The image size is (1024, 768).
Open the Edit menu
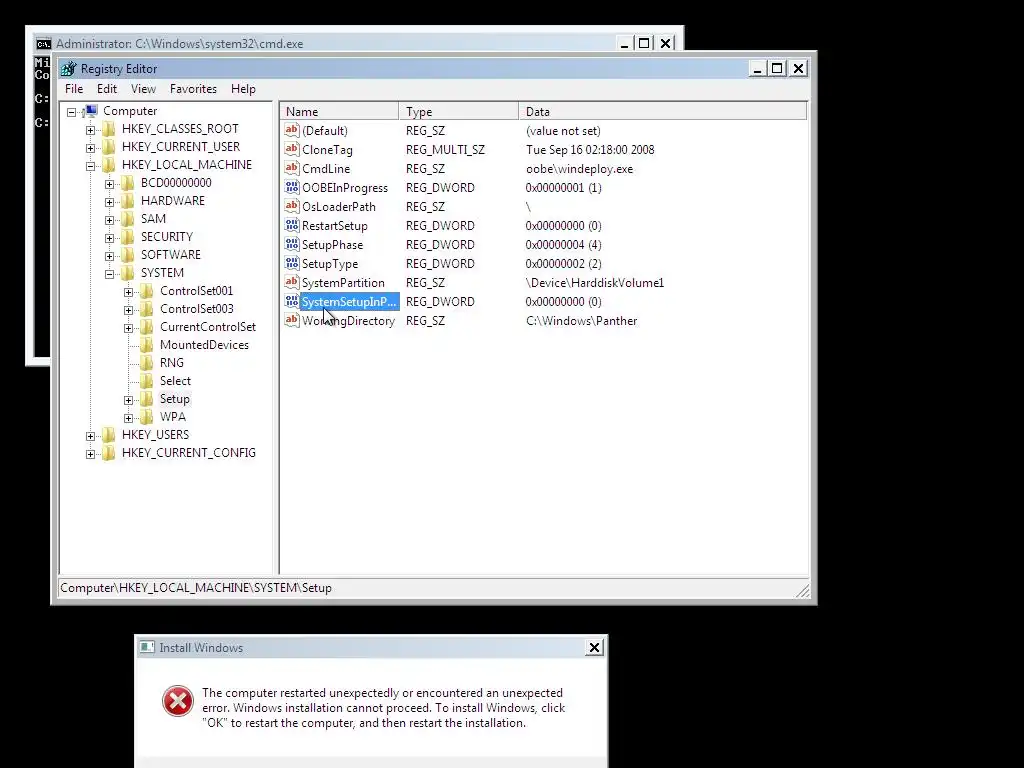tap(107, 89)
